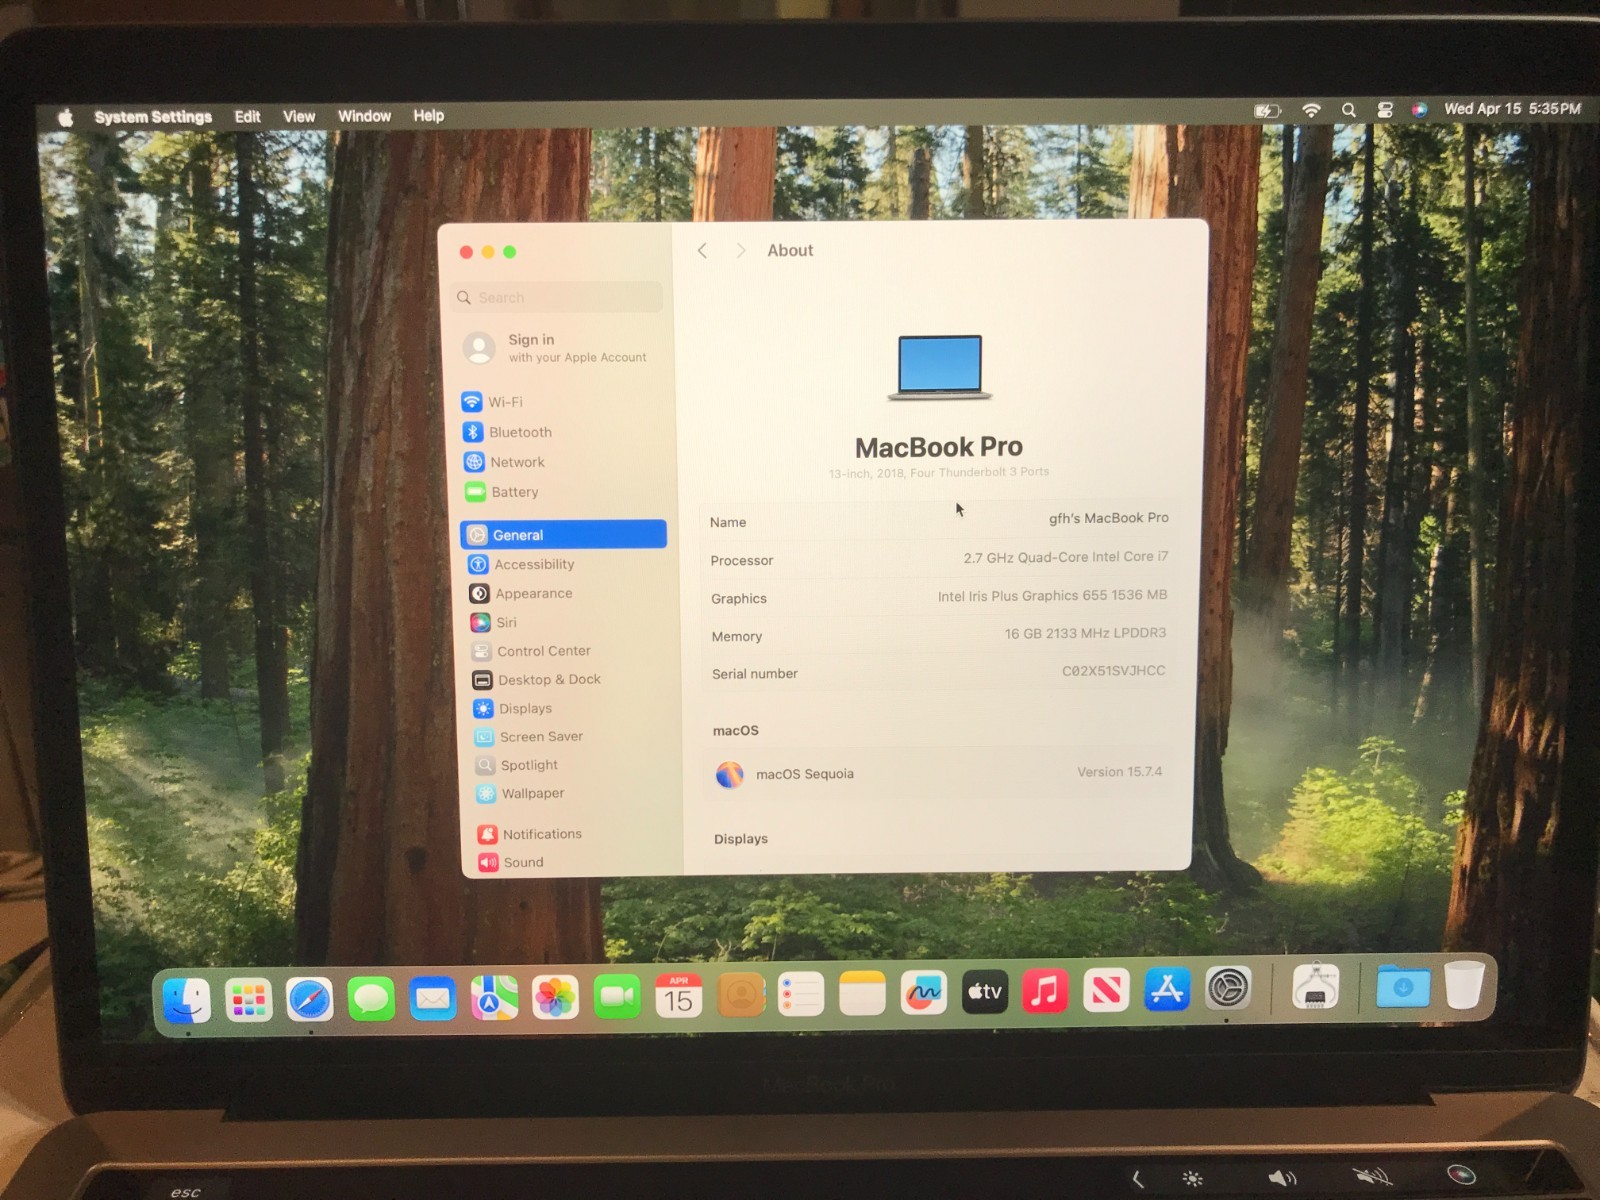Click the processor value 2.7 GHz Quad-Core

click(x=1065, y=557)
